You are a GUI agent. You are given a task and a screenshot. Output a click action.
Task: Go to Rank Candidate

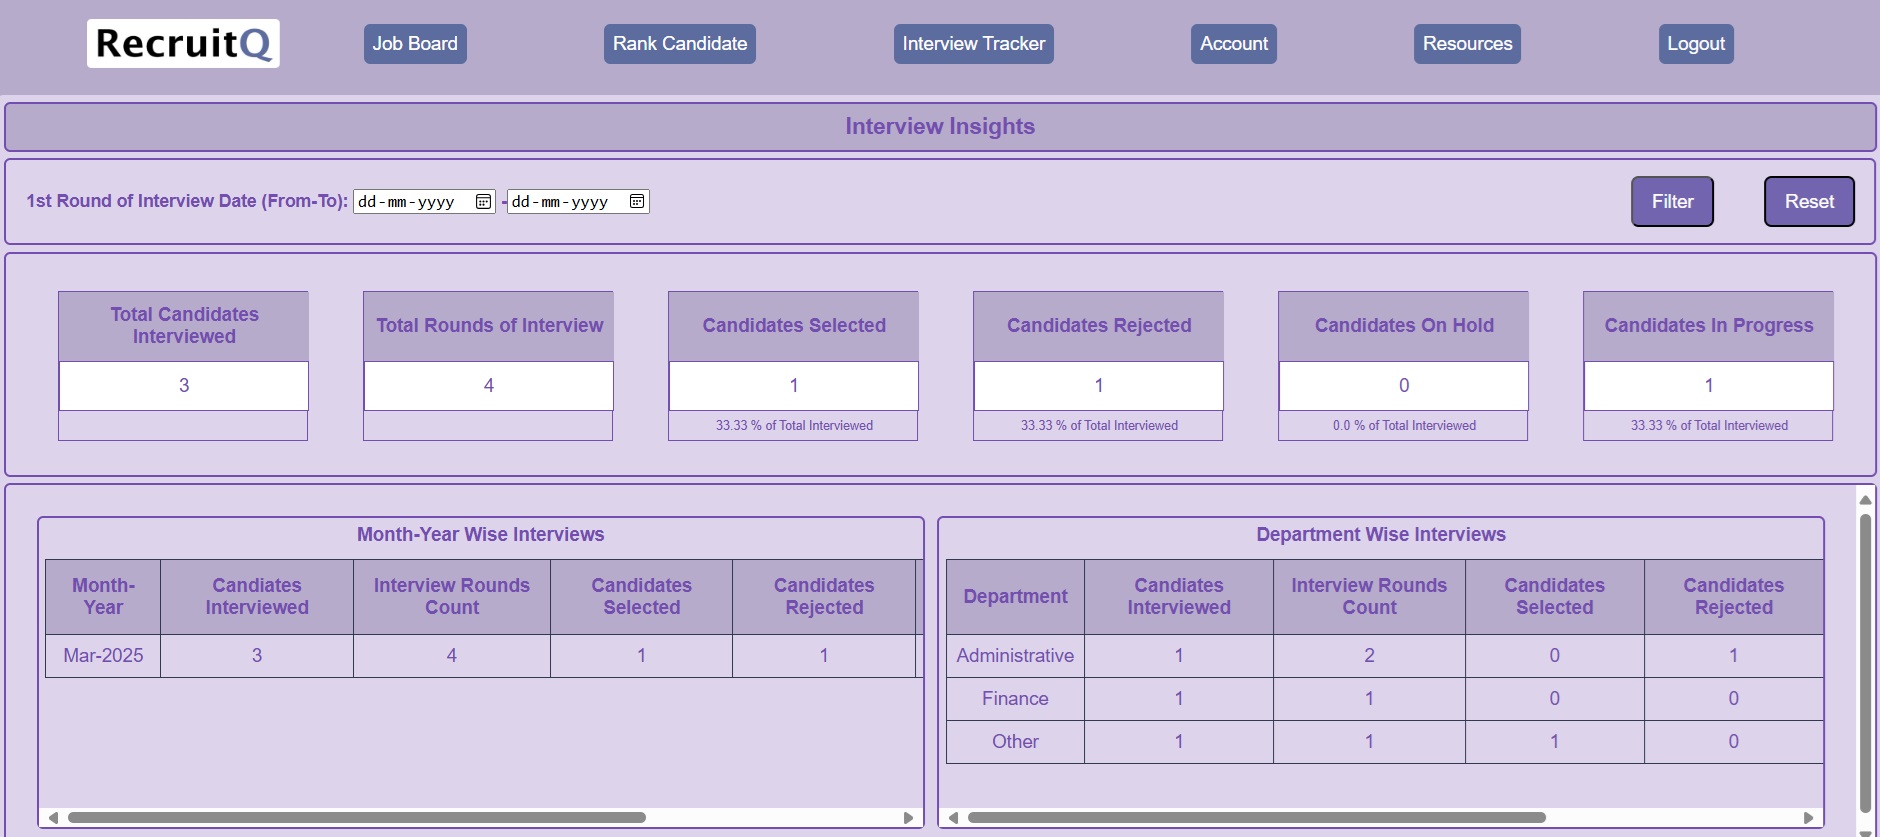(x=680, y=44)
